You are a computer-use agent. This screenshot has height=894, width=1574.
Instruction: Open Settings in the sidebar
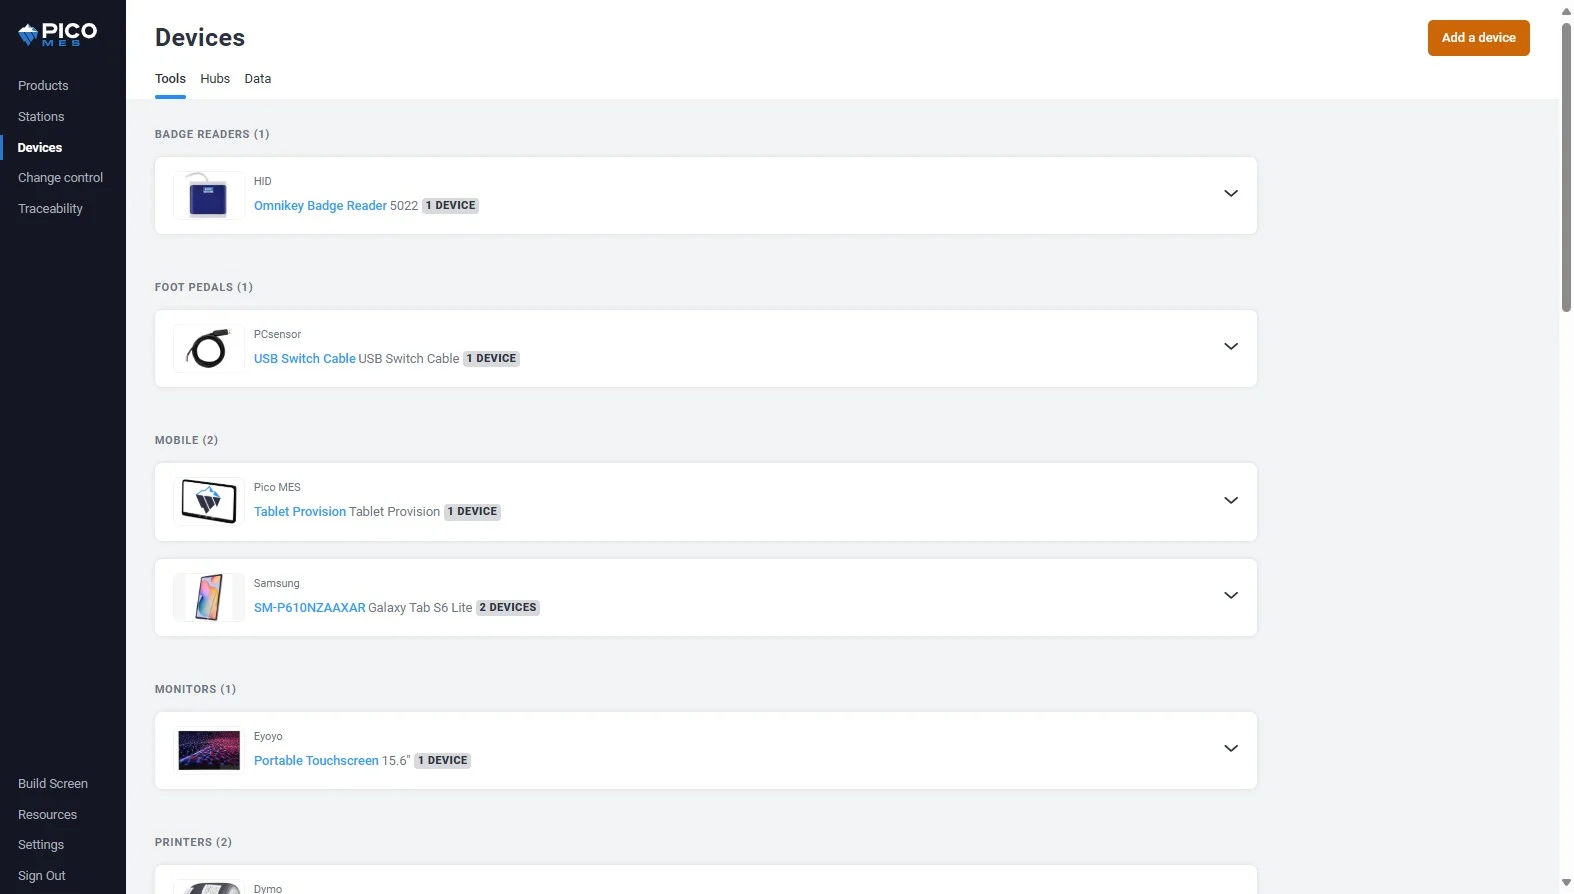coord(41,845)
